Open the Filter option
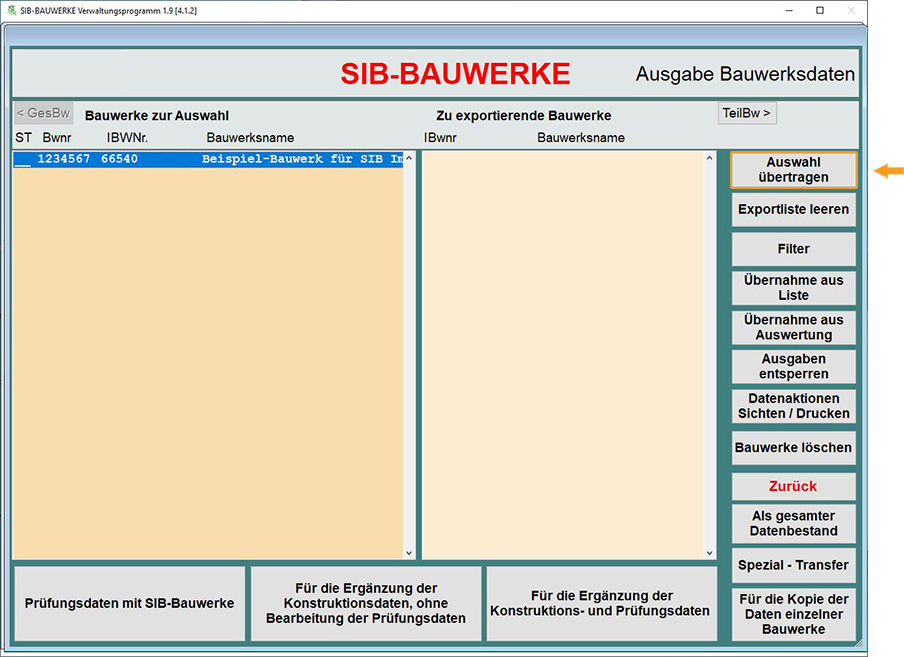This screenshot has height=657, width=904. click(793, 249)
